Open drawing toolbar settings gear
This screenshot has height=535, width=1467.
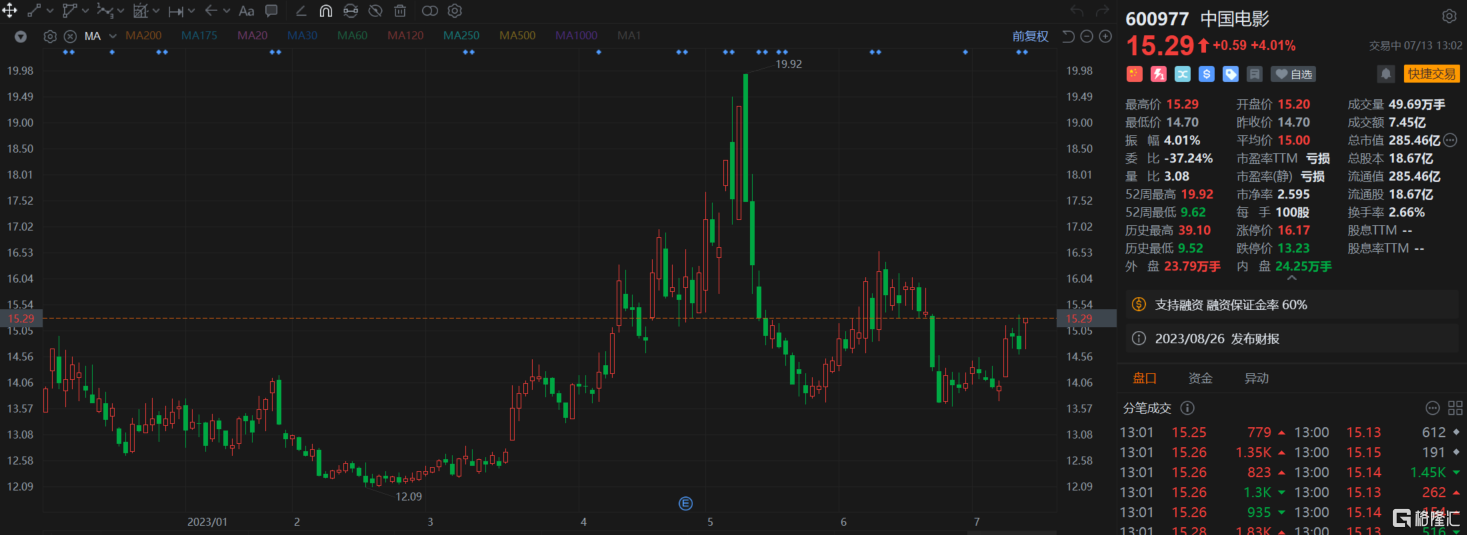pyautogui.click(x=455, y=11)
